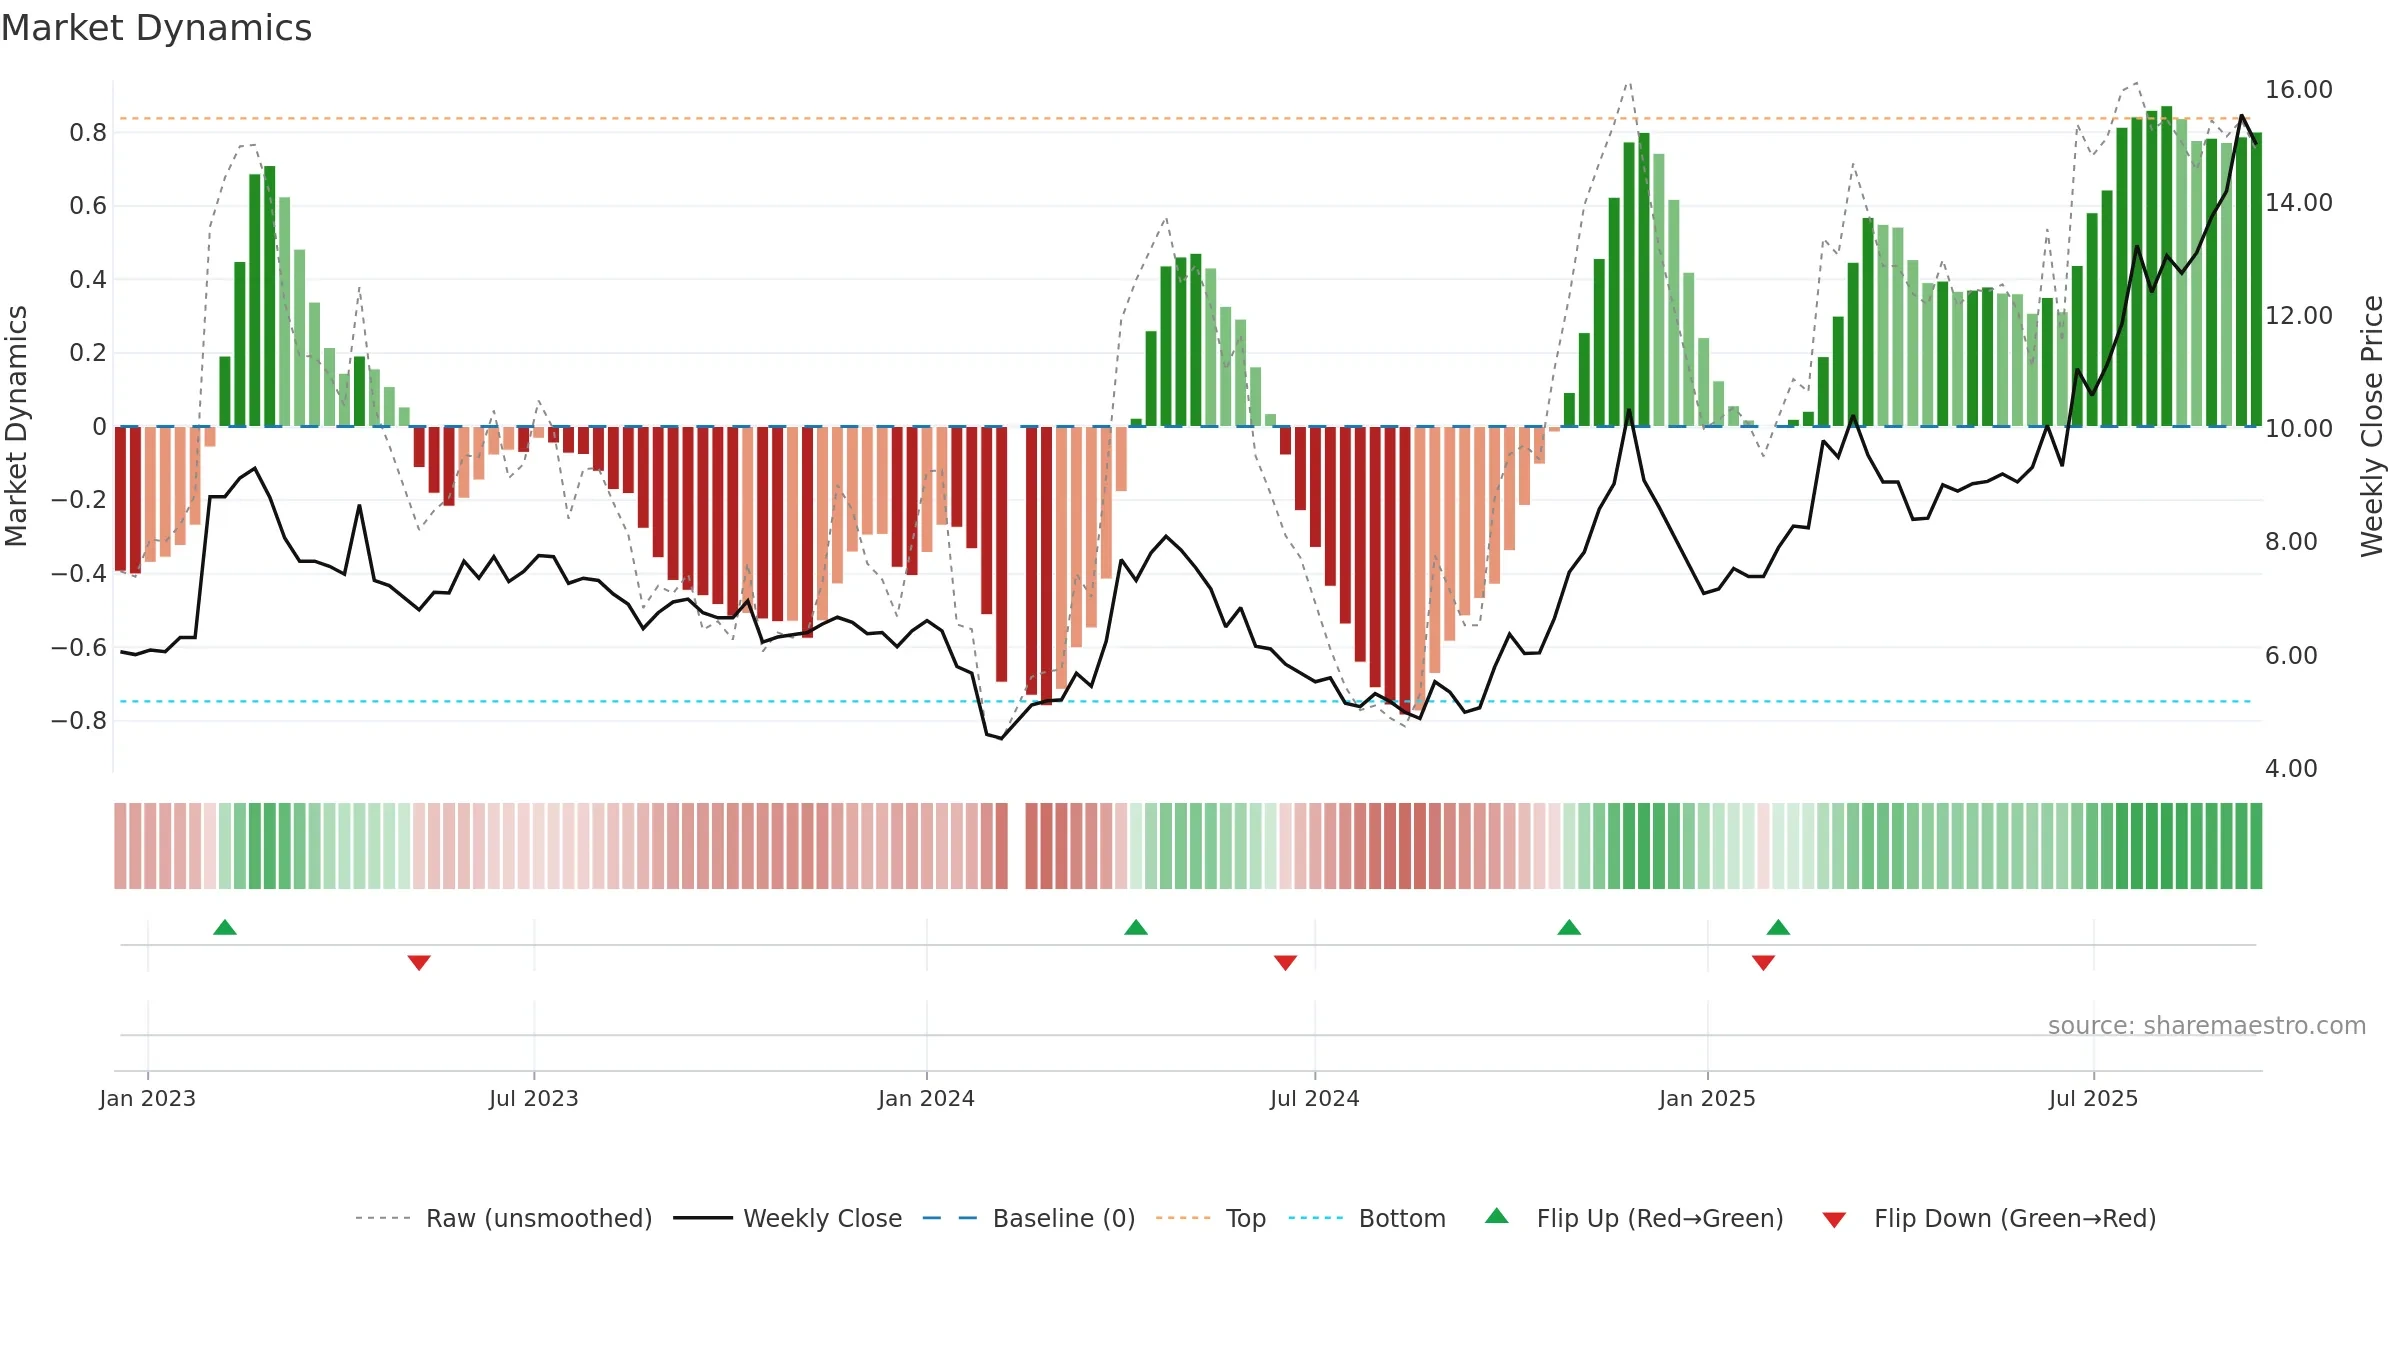2400x1350 pixels.
Task: Select the Flip Up marker near April 2024
Action: 1136,927
